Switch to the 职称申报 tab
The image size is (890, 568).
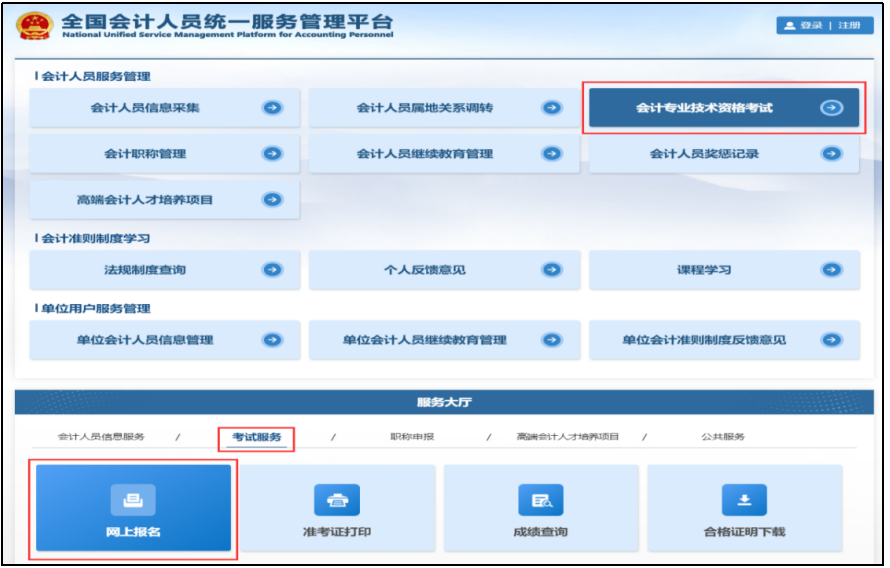pyautogui.click(x=412, y=437)
